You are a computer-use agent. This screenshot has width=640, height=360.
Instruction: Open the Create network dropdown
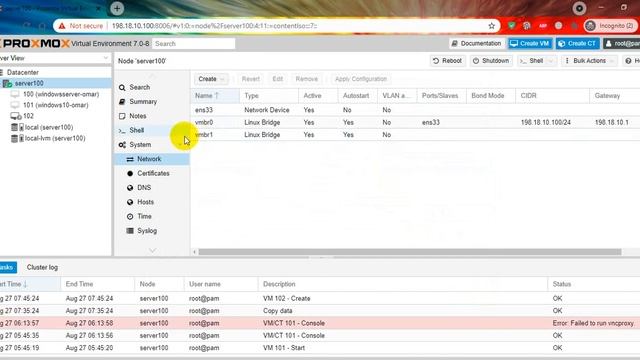click(211, 79)
